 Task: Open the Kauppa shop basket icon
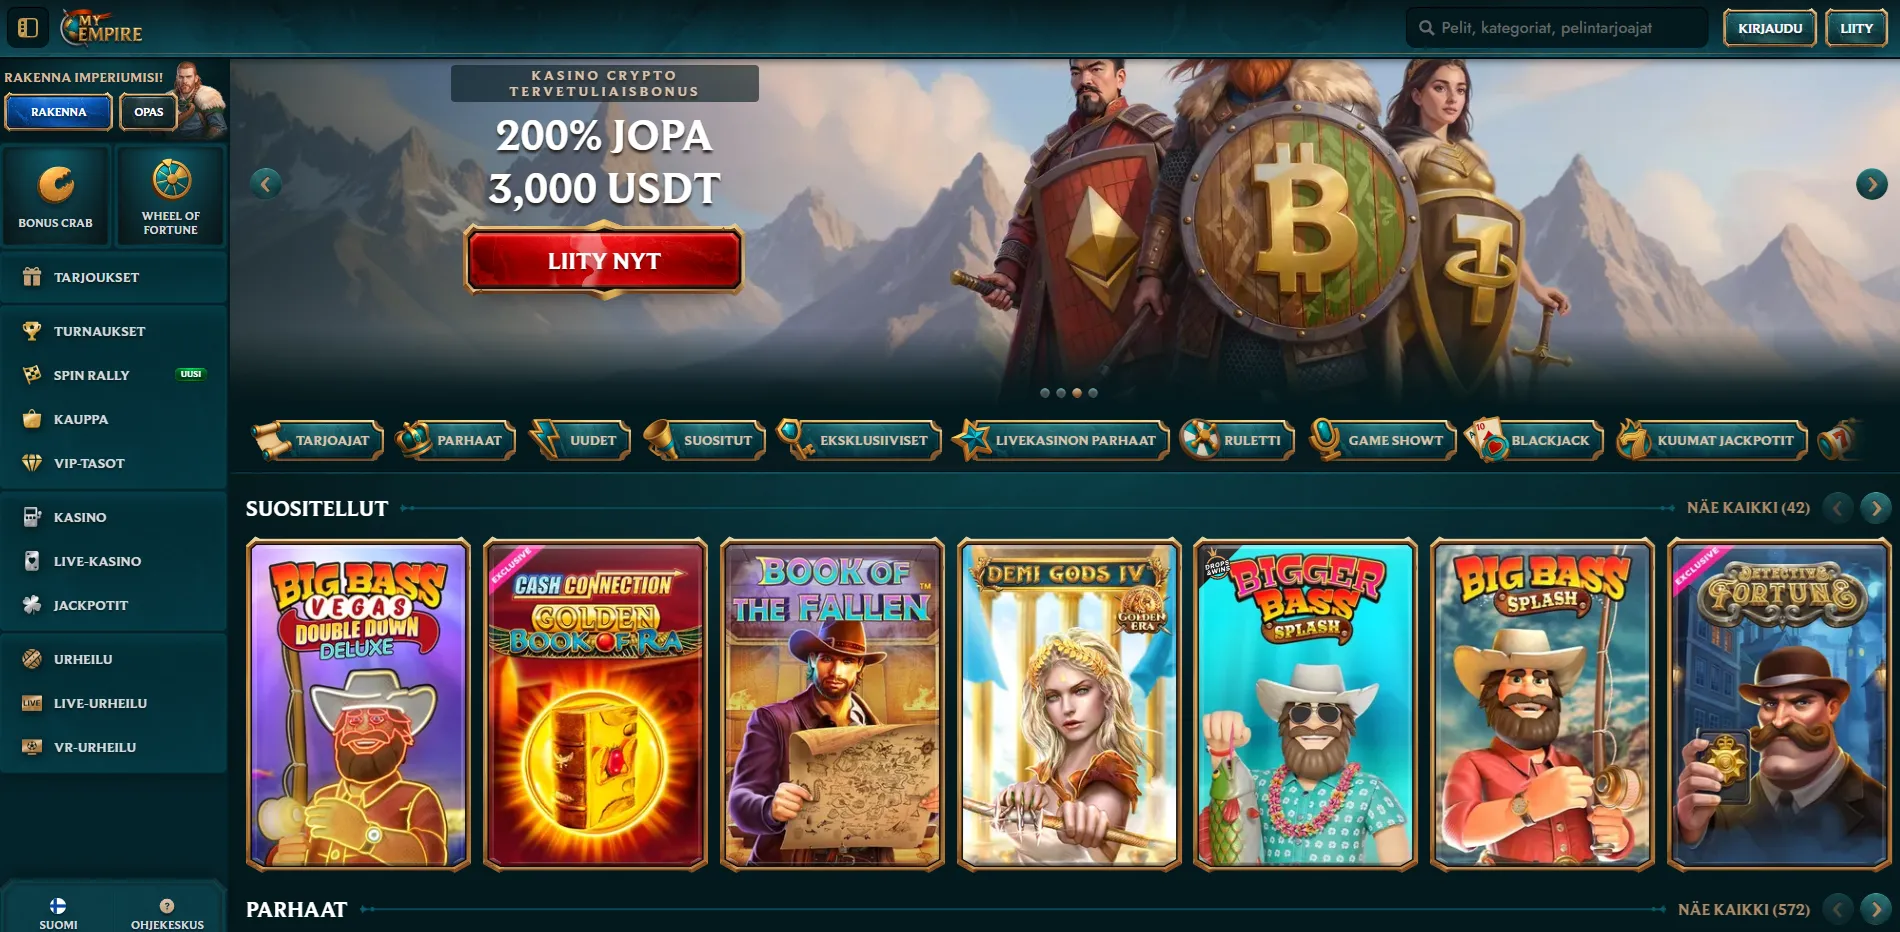click(32, 419)
